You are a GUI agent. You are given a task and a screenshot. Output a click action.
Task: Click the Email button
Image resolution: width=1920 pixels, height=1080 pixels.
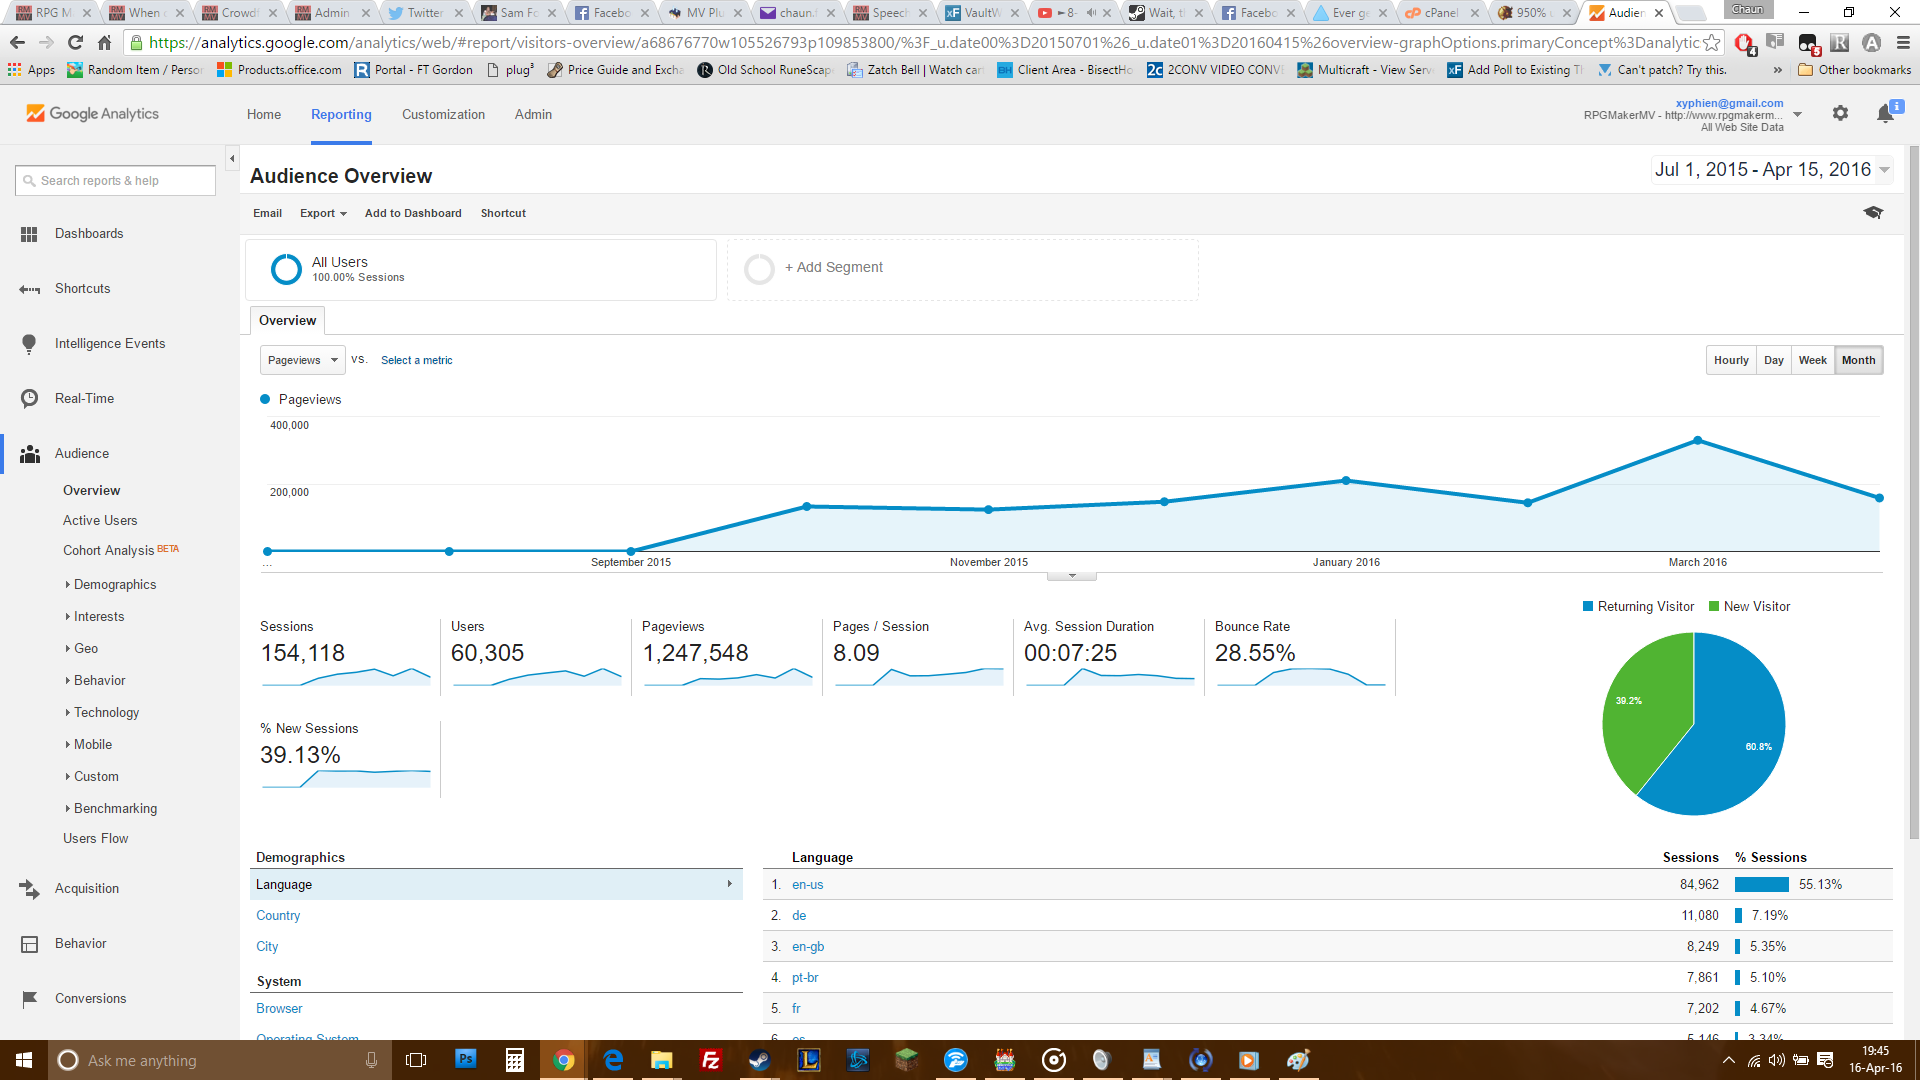click(x=267, y=214)
